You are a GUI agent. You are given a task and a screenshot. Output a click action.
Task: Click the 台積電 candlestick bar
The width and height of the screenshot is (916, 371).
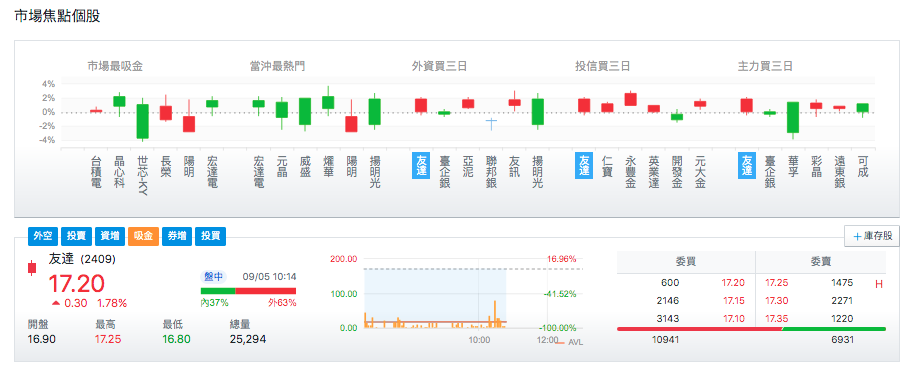(x=96, y=110)
